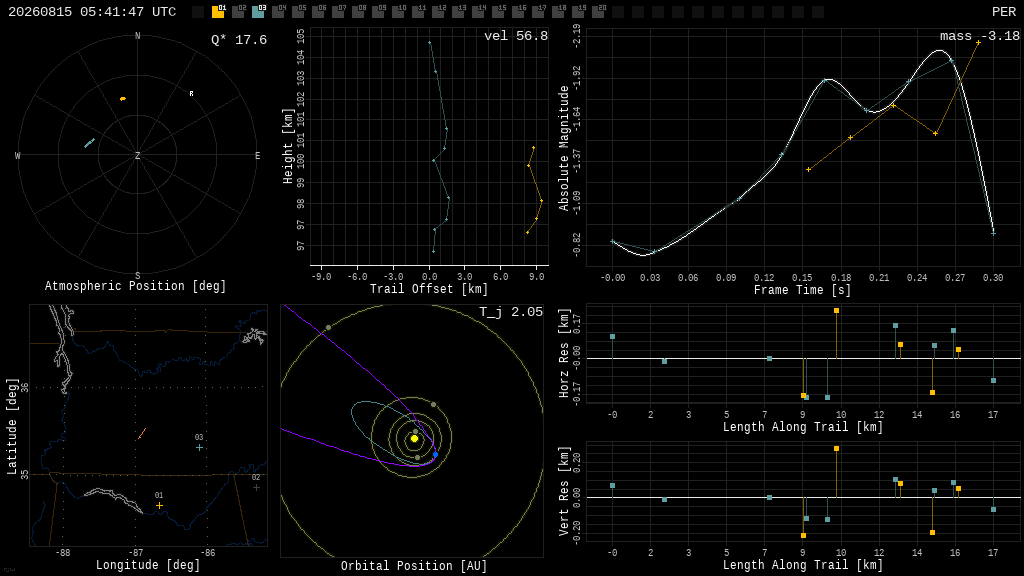Image resolution: width=1024 pixels, height=576 pixels.
Task: Toggle station 03 teal indicator box
Action: click(259, 12)
